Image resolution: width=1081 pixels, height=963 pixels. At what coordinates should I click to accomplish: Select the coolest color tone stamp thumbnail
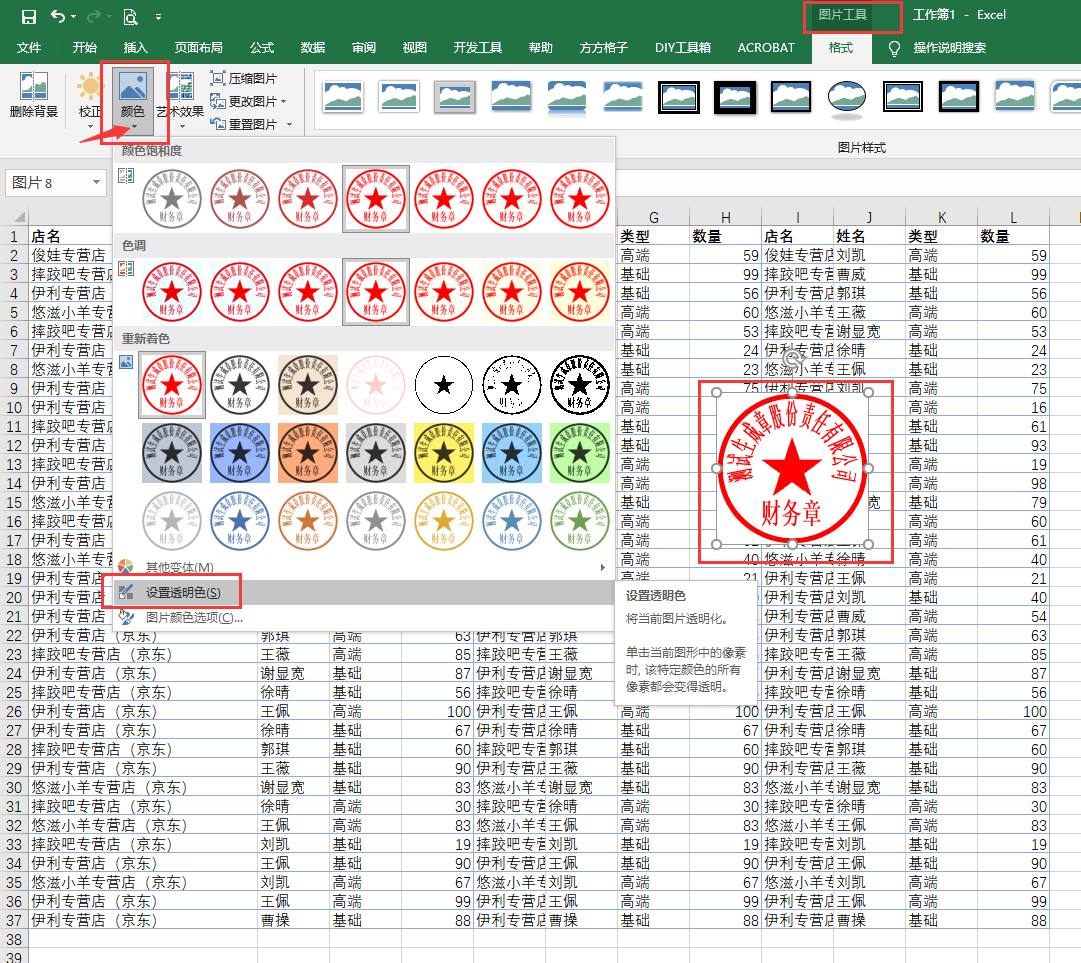172,292
